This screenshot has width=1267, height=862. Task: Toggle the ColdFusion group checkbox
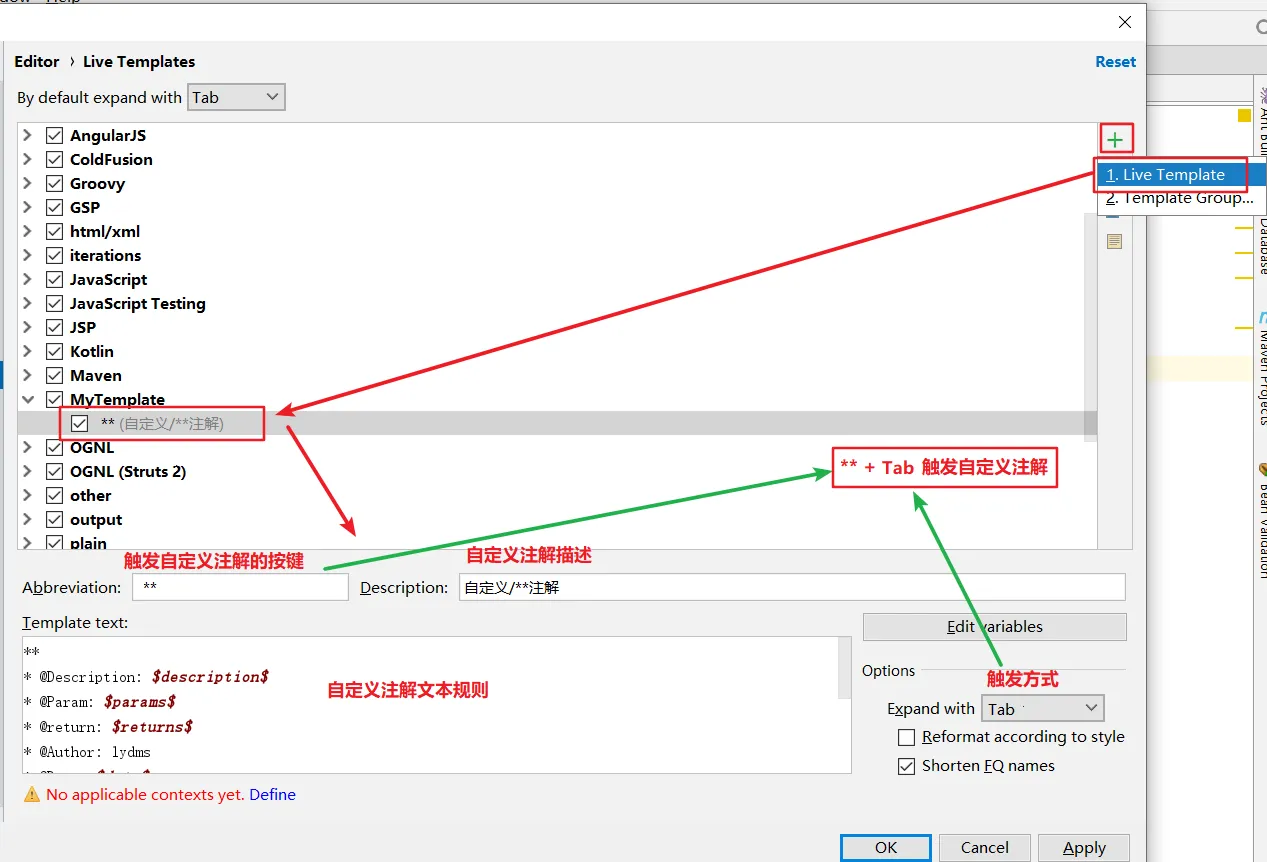tap(55, 159)
